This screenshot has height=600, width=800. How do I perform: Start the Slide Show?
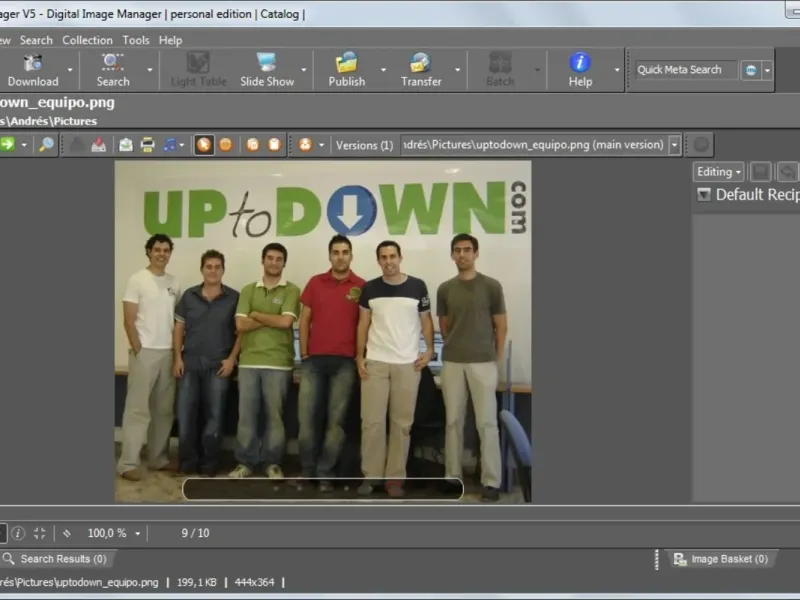[x=267, y=70]
